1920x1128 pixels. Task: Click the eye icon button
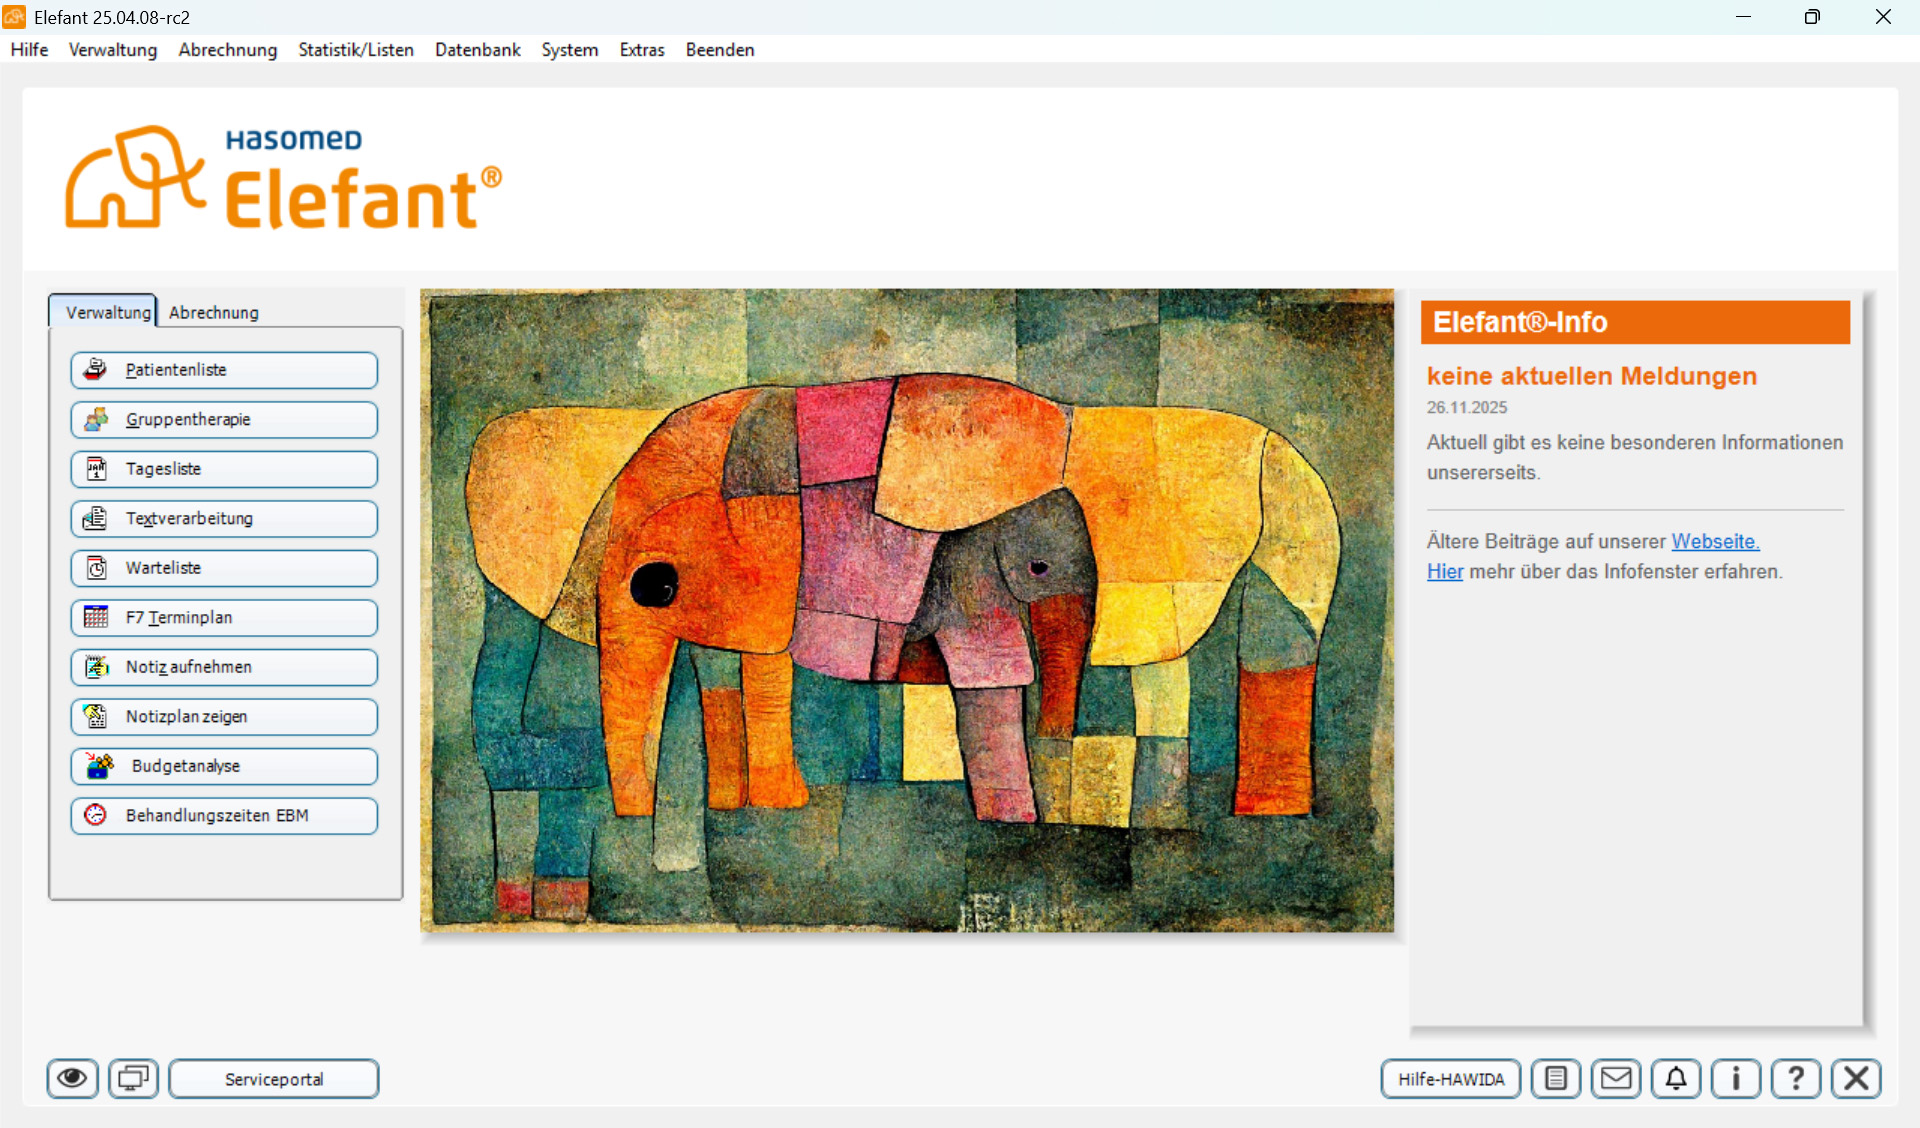(x=72, y=1078)
